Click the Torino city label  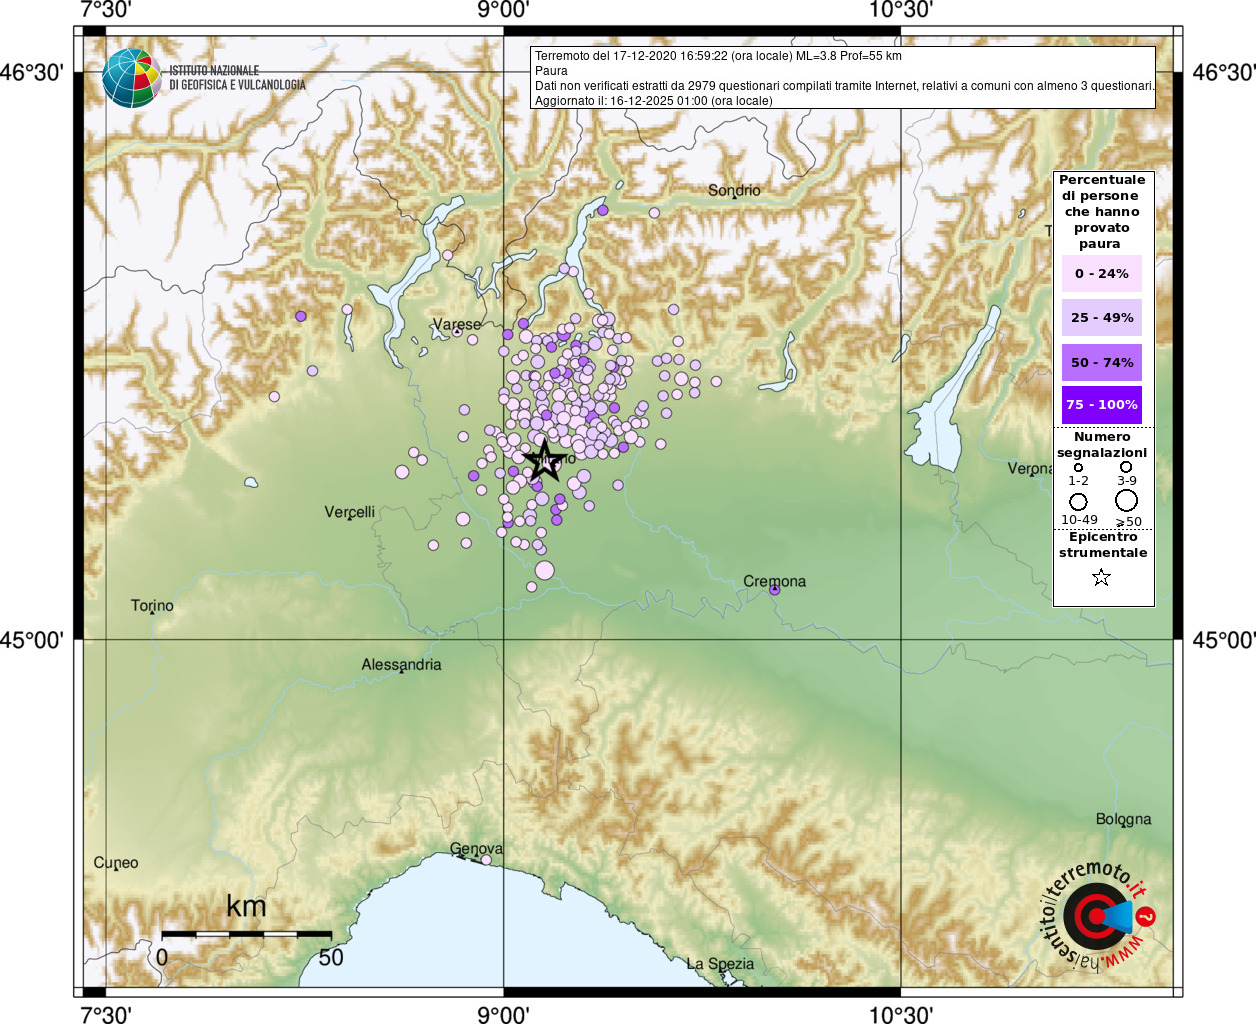coord(152,605)
